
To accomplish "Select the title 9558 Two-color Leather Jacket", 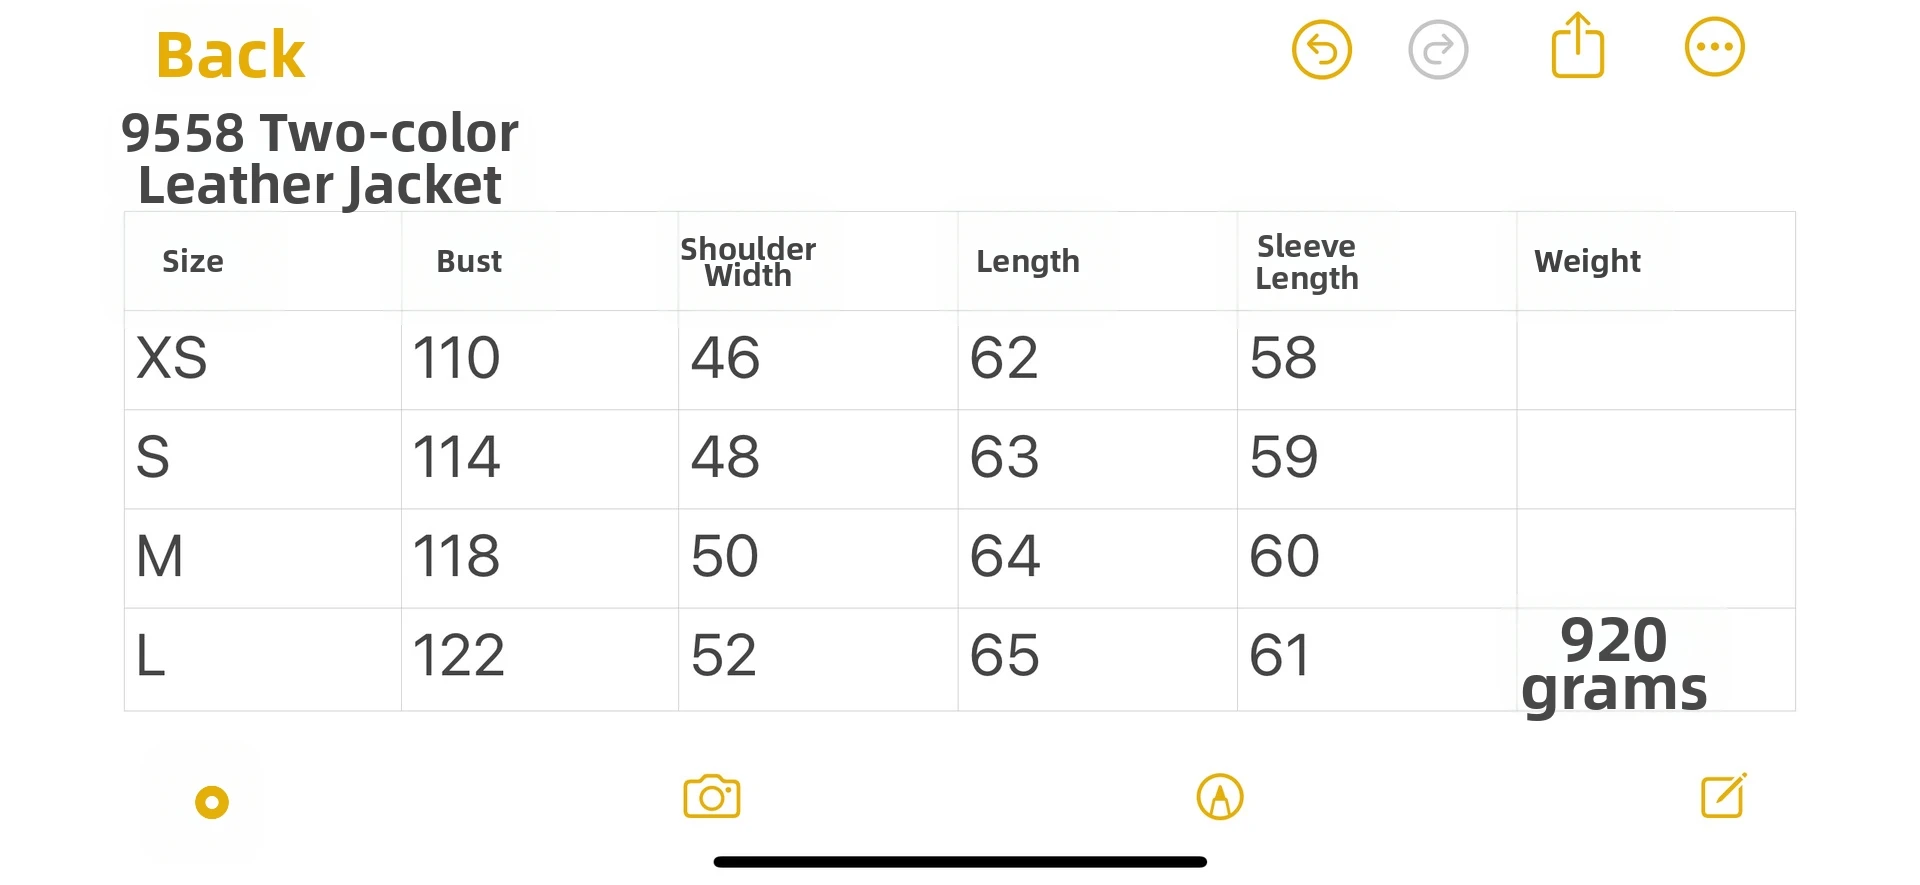I will (320, 159).
